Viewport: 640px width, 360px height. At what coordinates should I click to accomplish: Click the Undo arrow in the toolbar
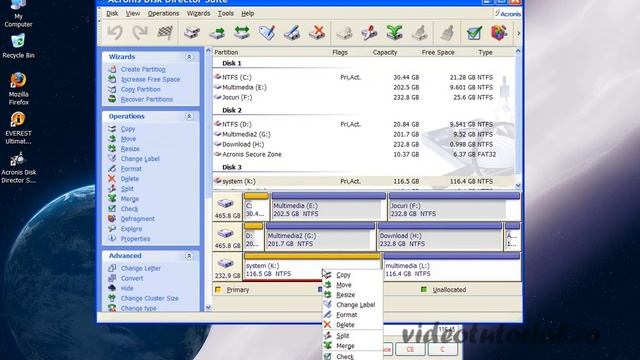(x=115, y=33)
